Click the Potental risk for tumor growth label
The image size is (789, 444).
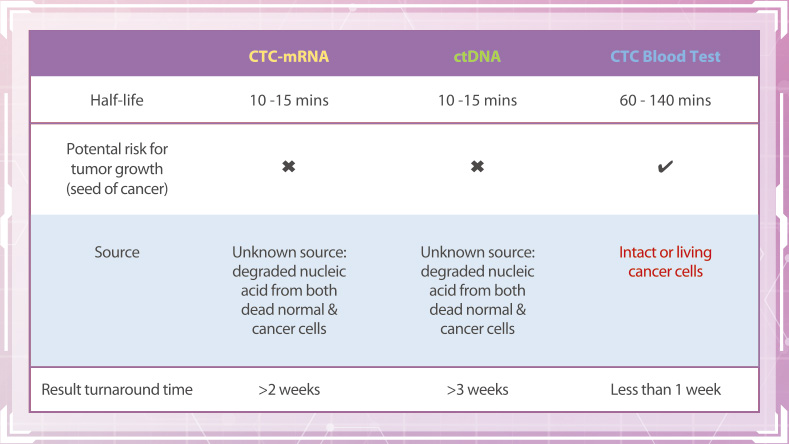(x=117, y=169)
